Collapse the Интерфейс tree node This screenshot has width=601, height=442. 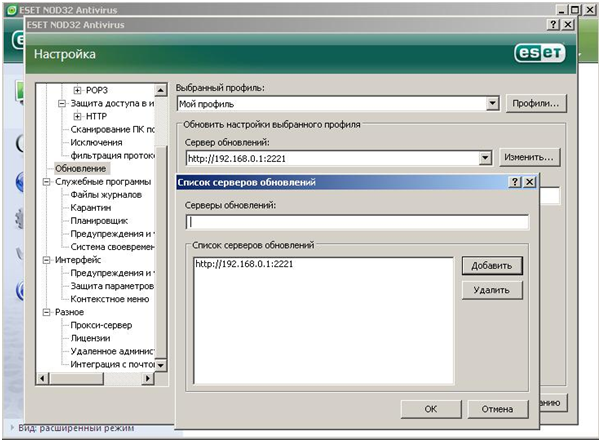point(46,260)
